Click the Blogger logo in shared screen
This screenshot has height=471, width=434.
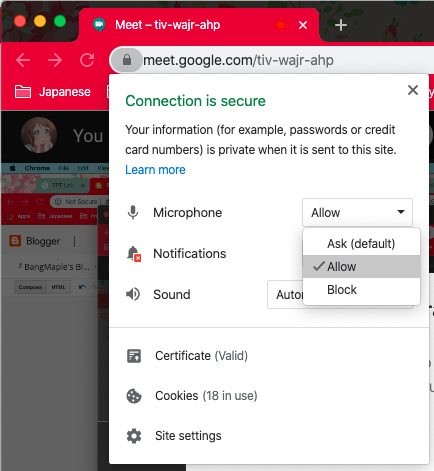click(x=15, y=241)
